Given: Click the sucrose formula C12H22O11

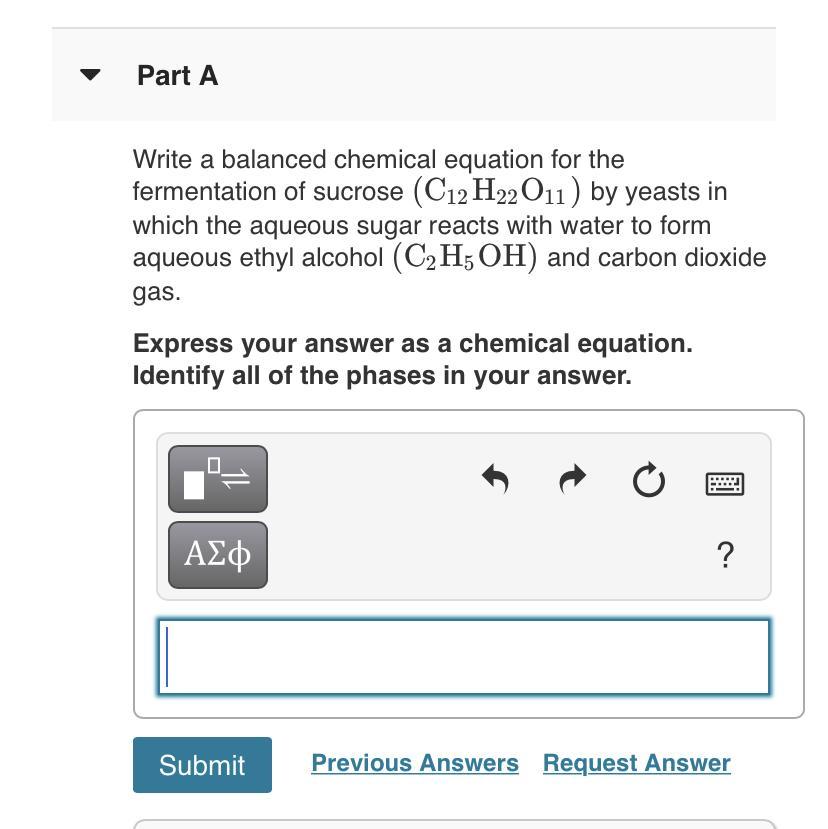Looking at the screenshot, I should [496, 191].
